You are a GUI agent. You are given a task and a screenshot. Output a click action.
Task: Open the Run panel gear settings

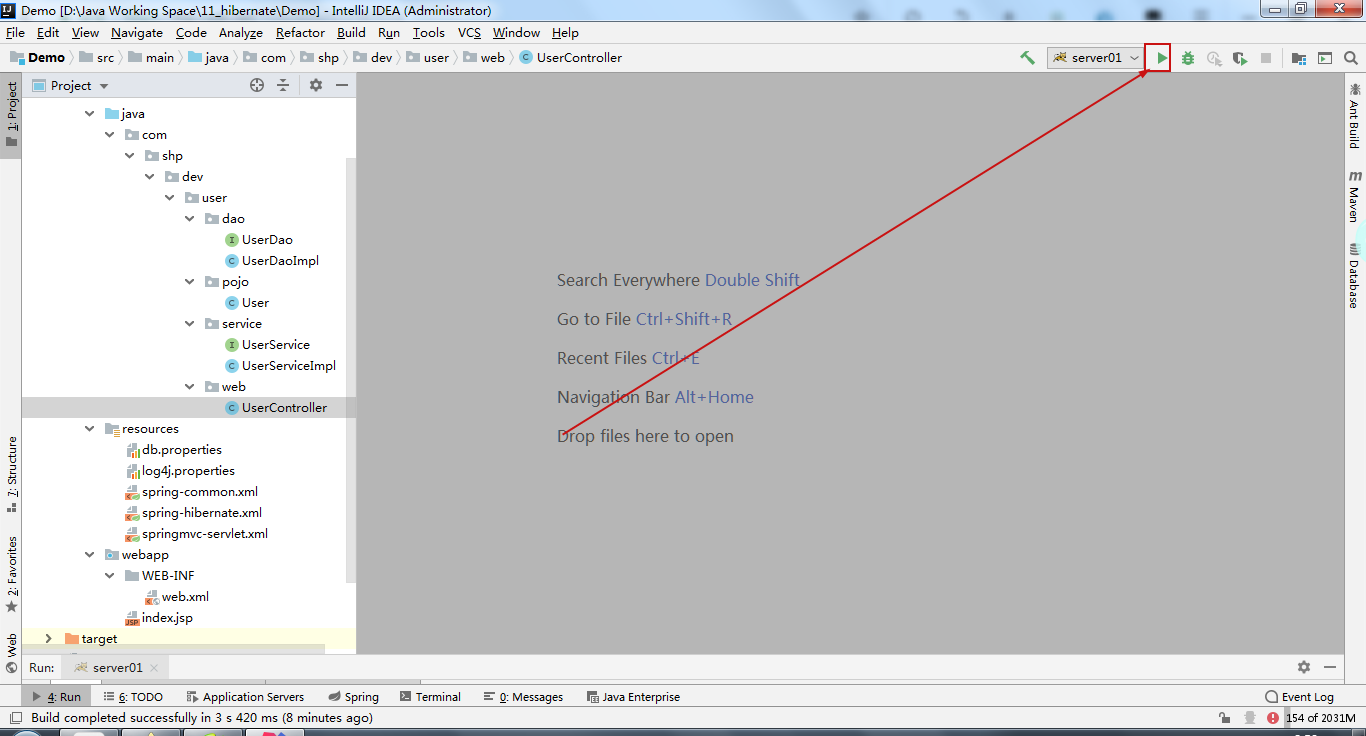pyautogui.click(x=1304, y=667)
